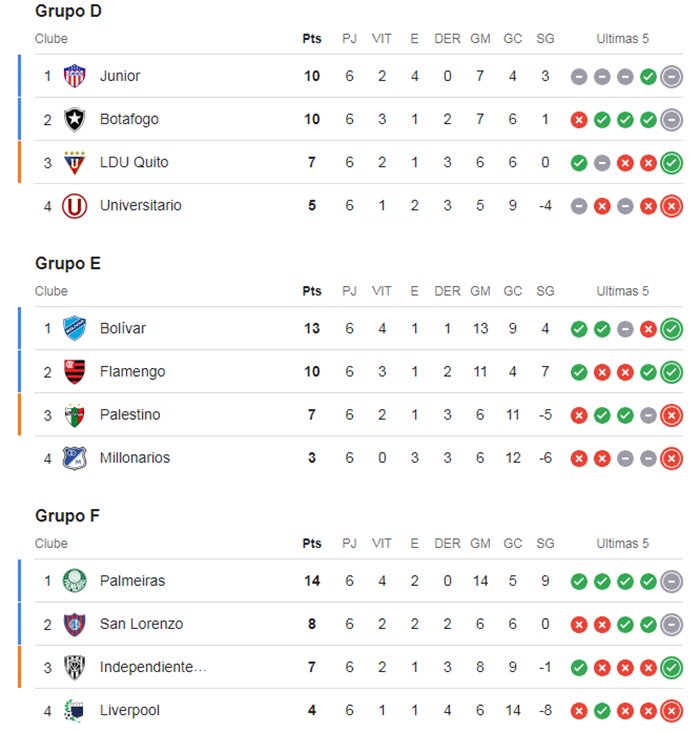This screenshot has width=700, height=732.
Task: Select the SG column header in Grupo E
Action: coord(545,291)
